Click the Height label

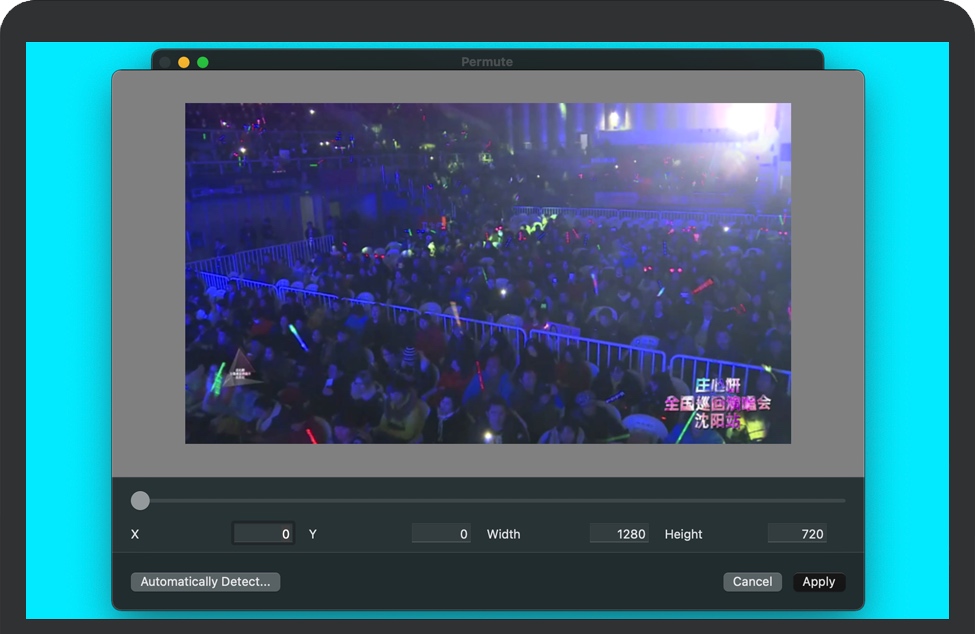(x=683, y=534)
